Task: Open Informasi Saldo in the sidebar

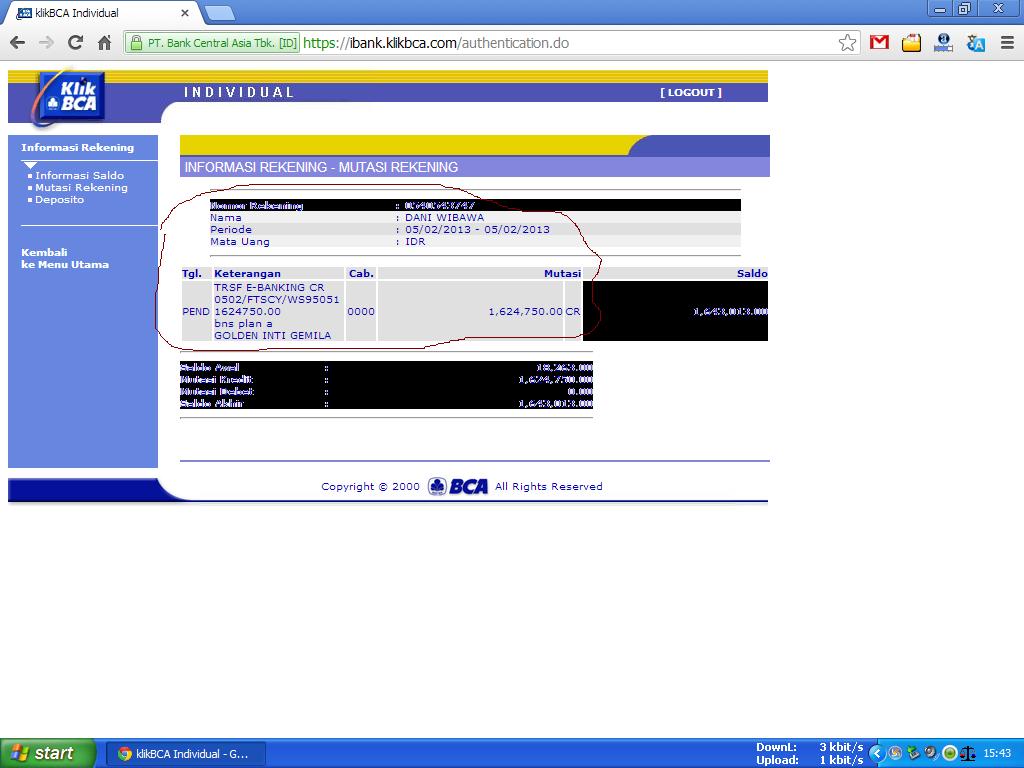Action: pos(79,175)
